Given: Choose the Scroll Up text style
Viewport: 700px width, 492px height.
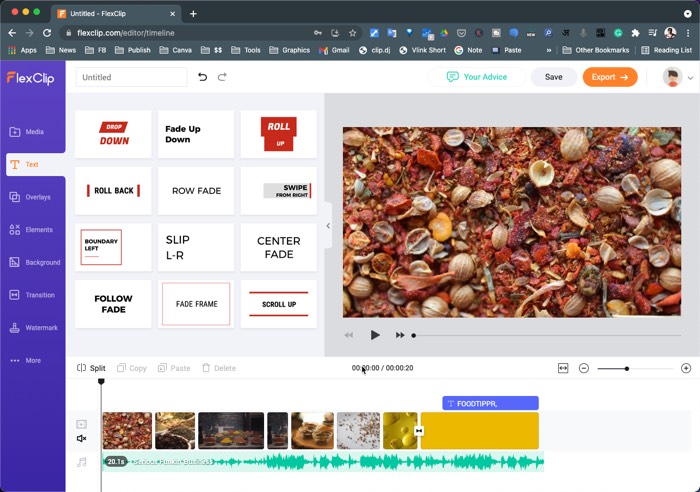Looking at the screenshot, I should [279, 304].
